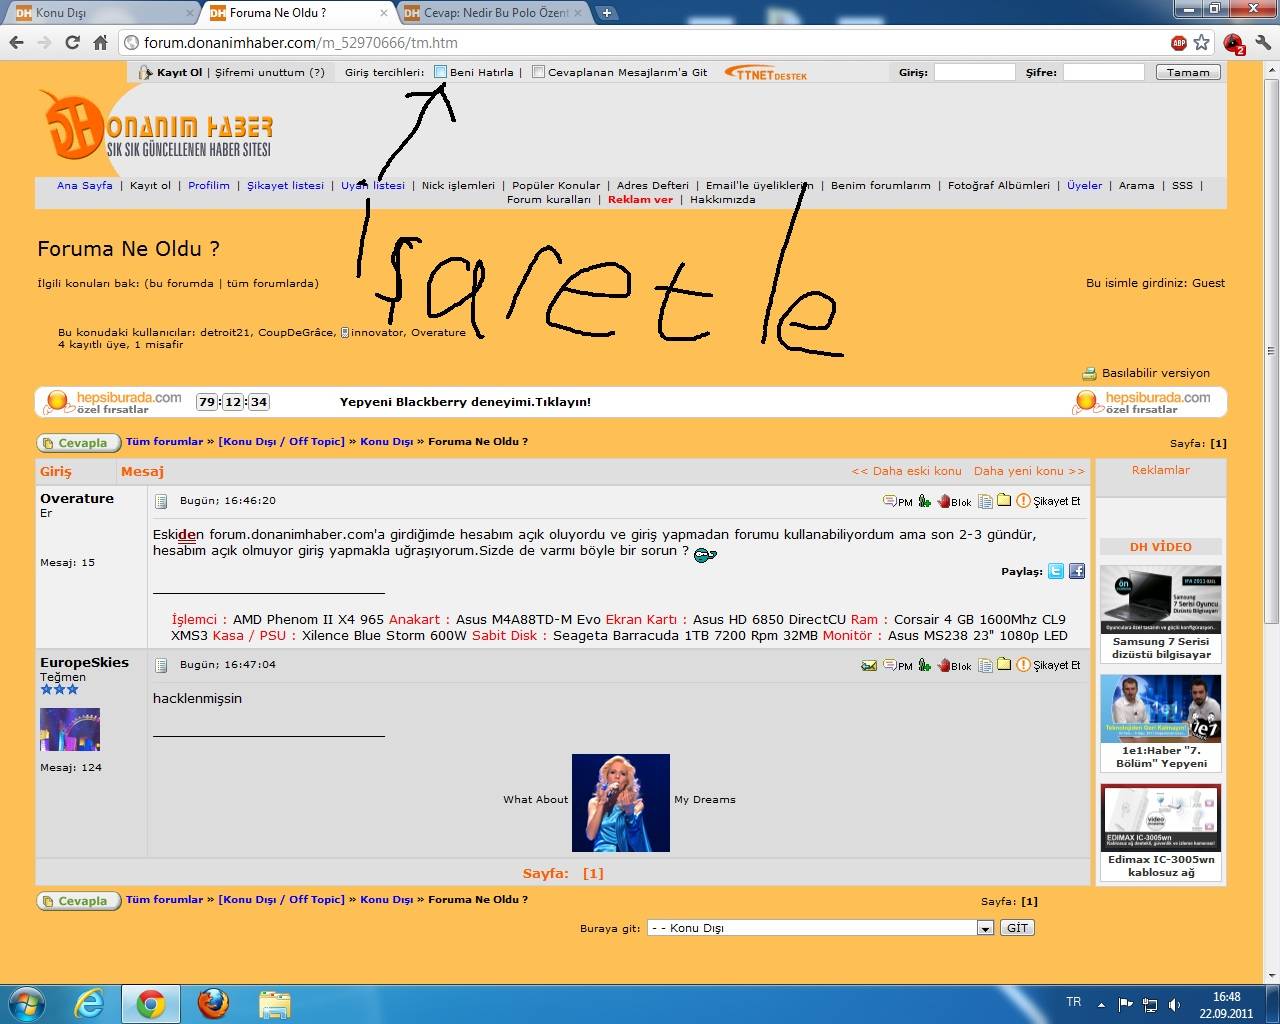
Task: Send PM to EuropeSkies via PM icon
Action: pos(897,665)
